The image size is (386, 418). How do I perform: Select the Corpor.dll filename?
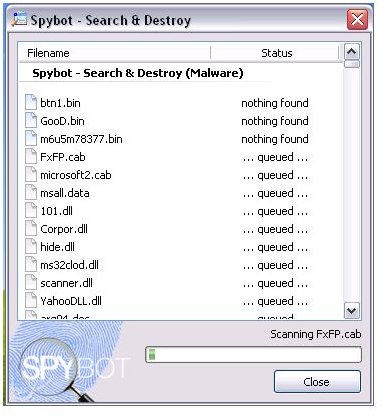(64, 229)
